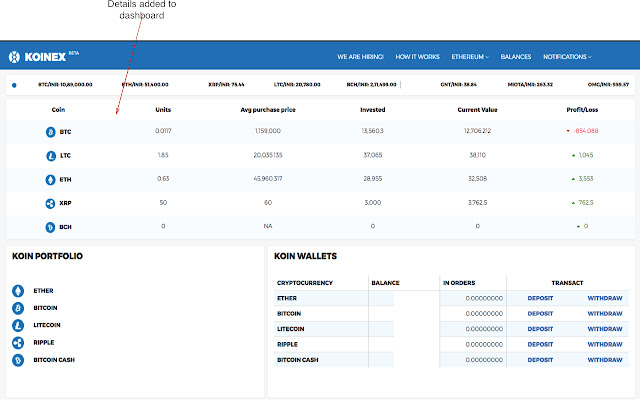
Task: Click Deposit for Ether wallet
Action: point(540,298)
